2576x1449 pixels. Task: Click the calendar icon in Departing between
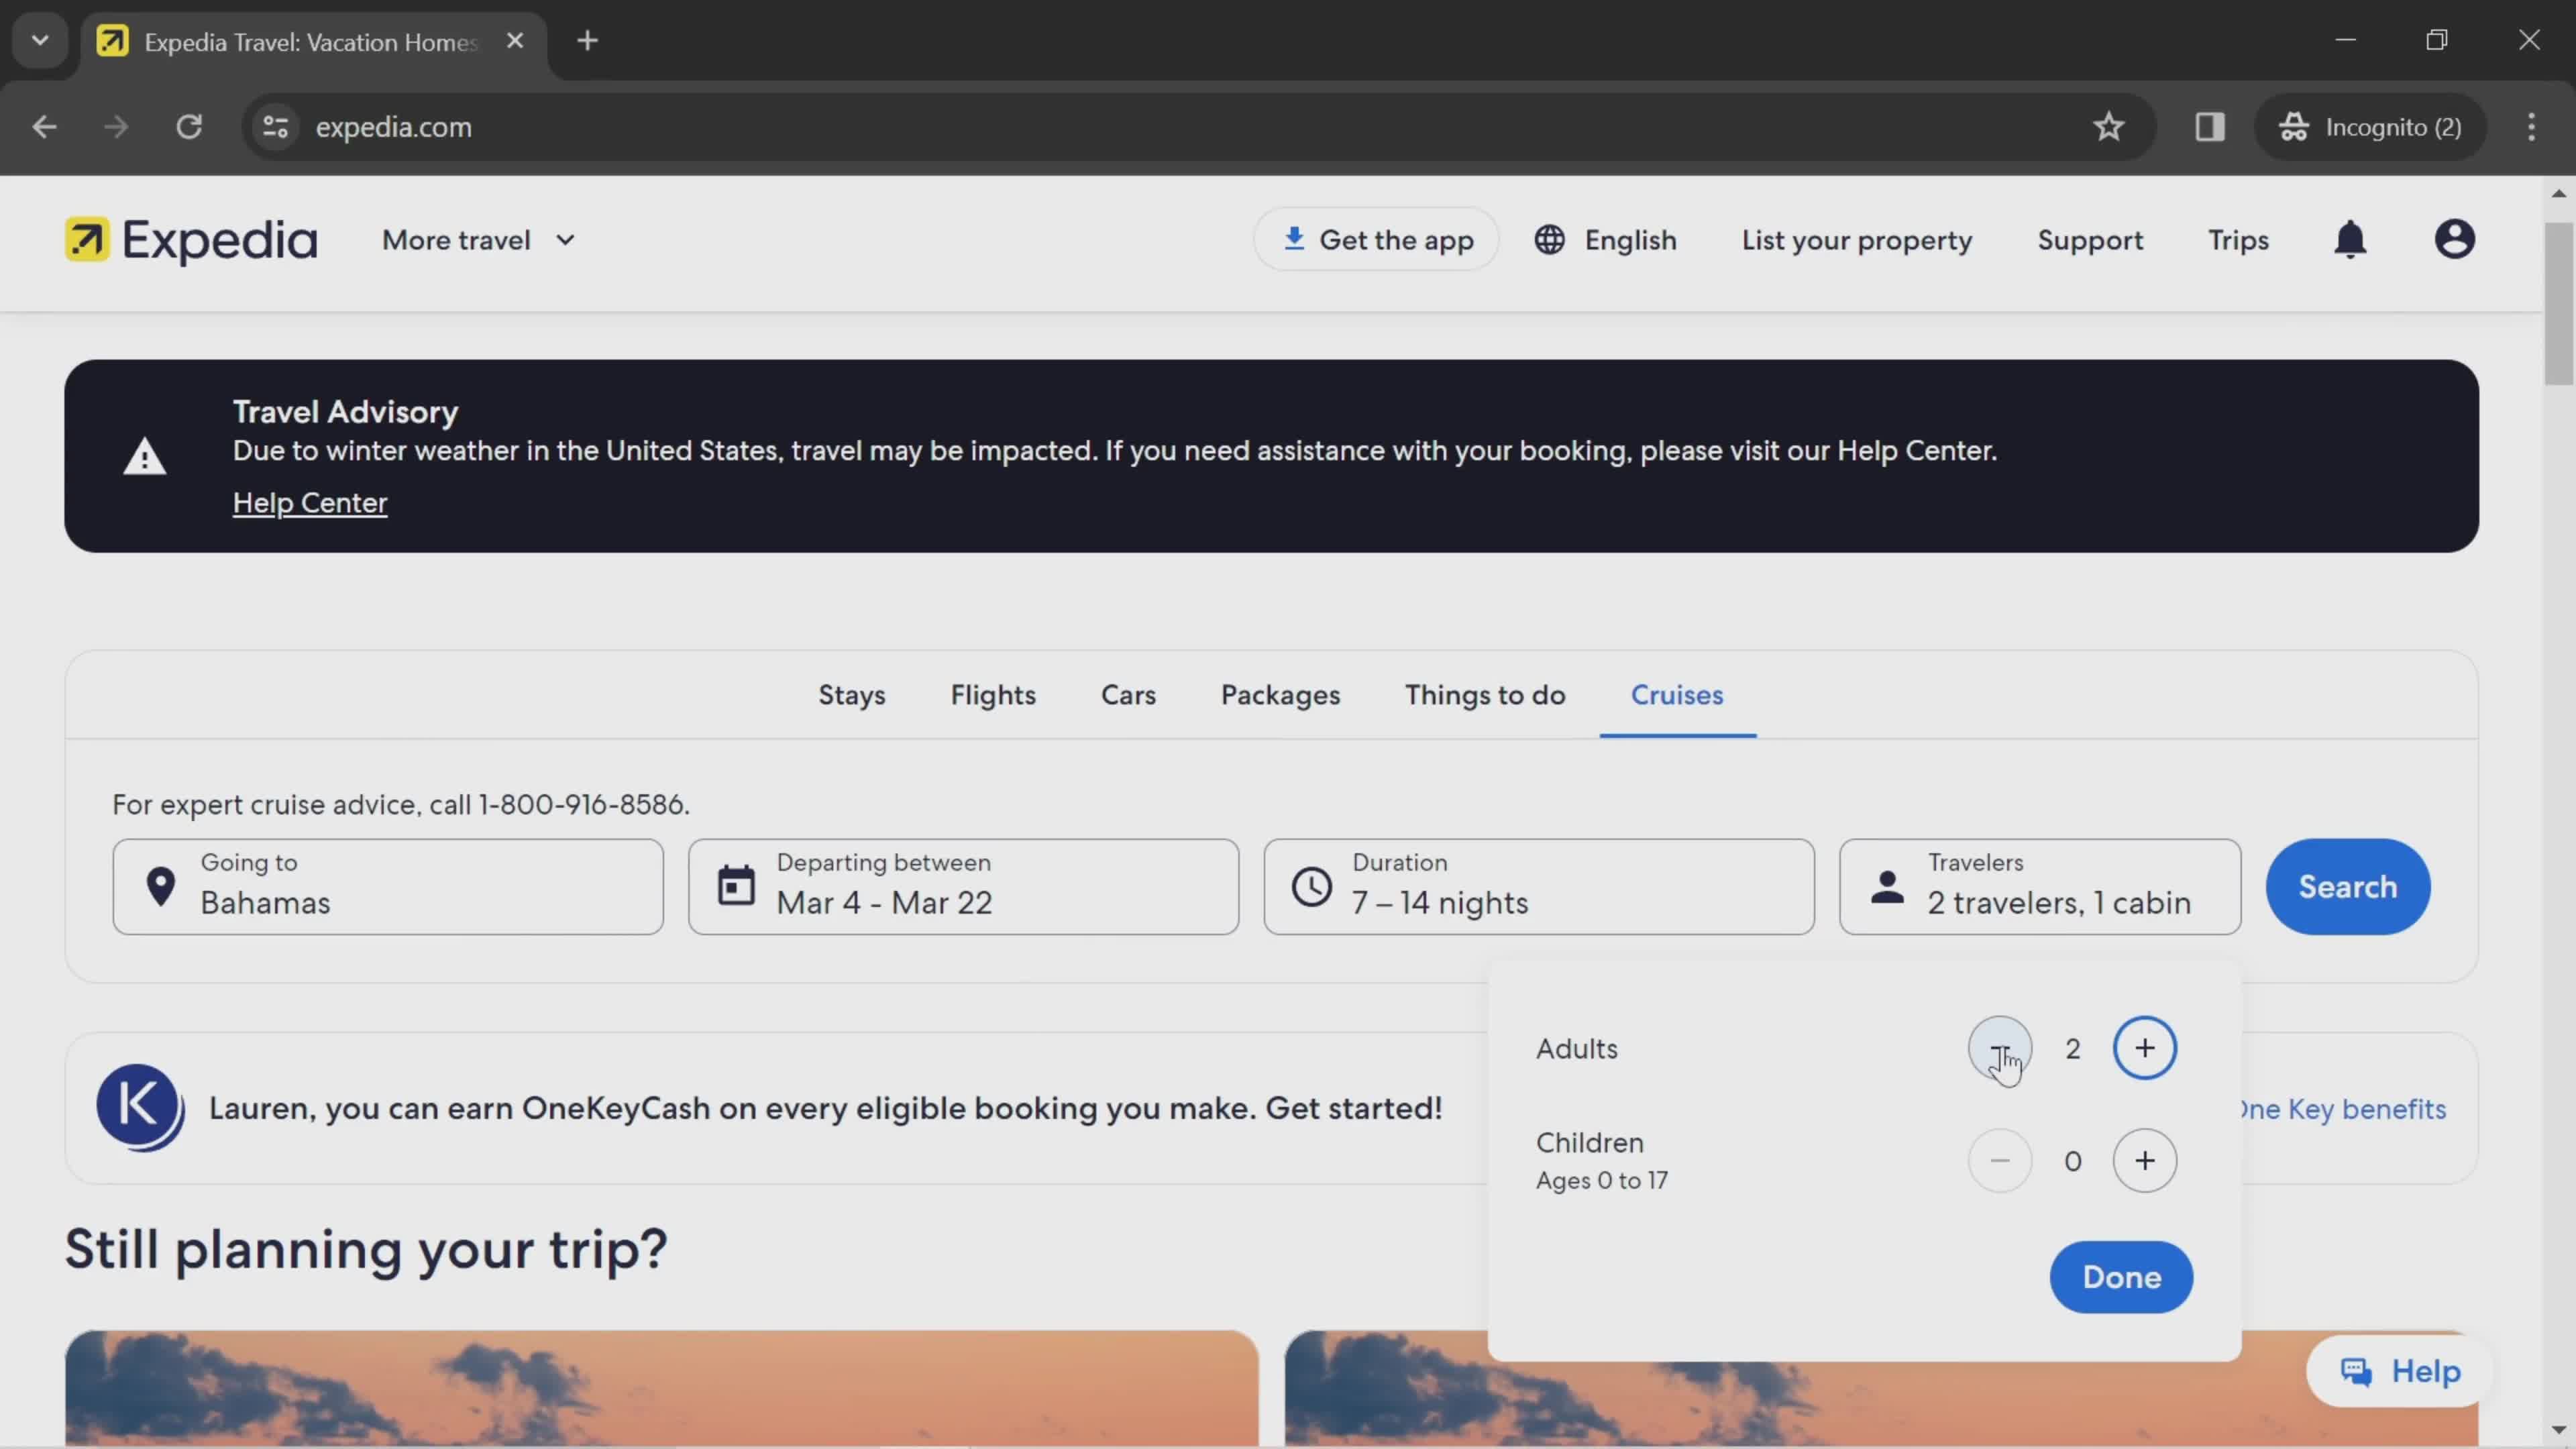tap(736, 886)
